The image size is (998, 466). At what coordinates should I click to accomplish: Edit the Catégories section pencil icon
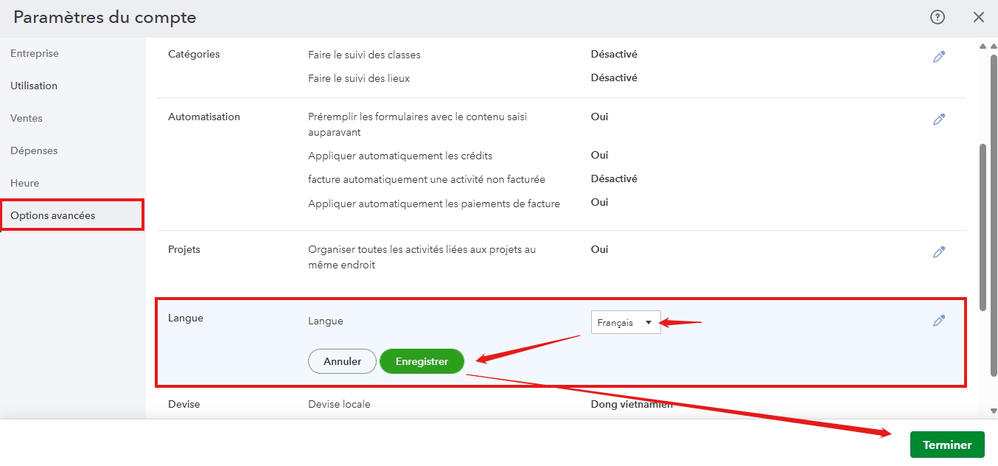939,57
